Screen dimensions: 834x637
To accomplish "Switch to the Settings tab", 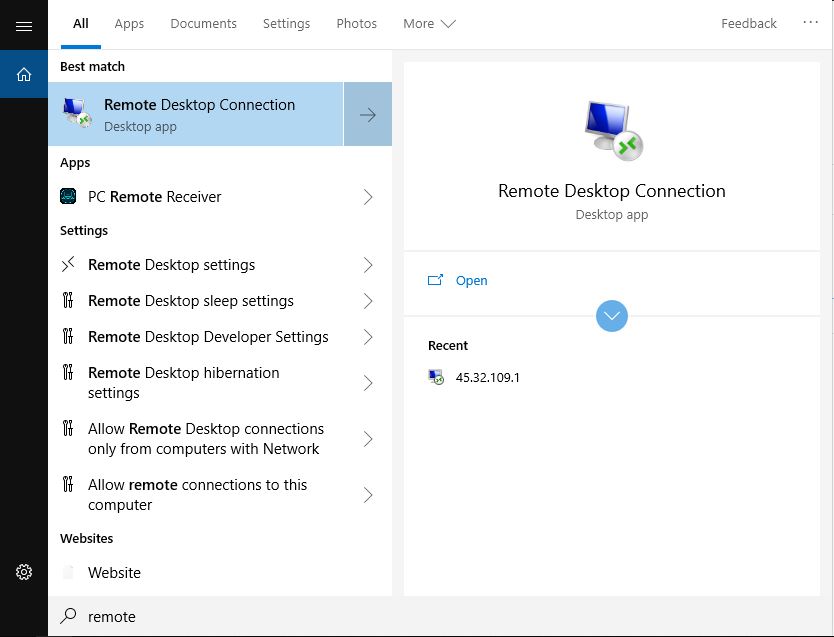I will 286,24.
